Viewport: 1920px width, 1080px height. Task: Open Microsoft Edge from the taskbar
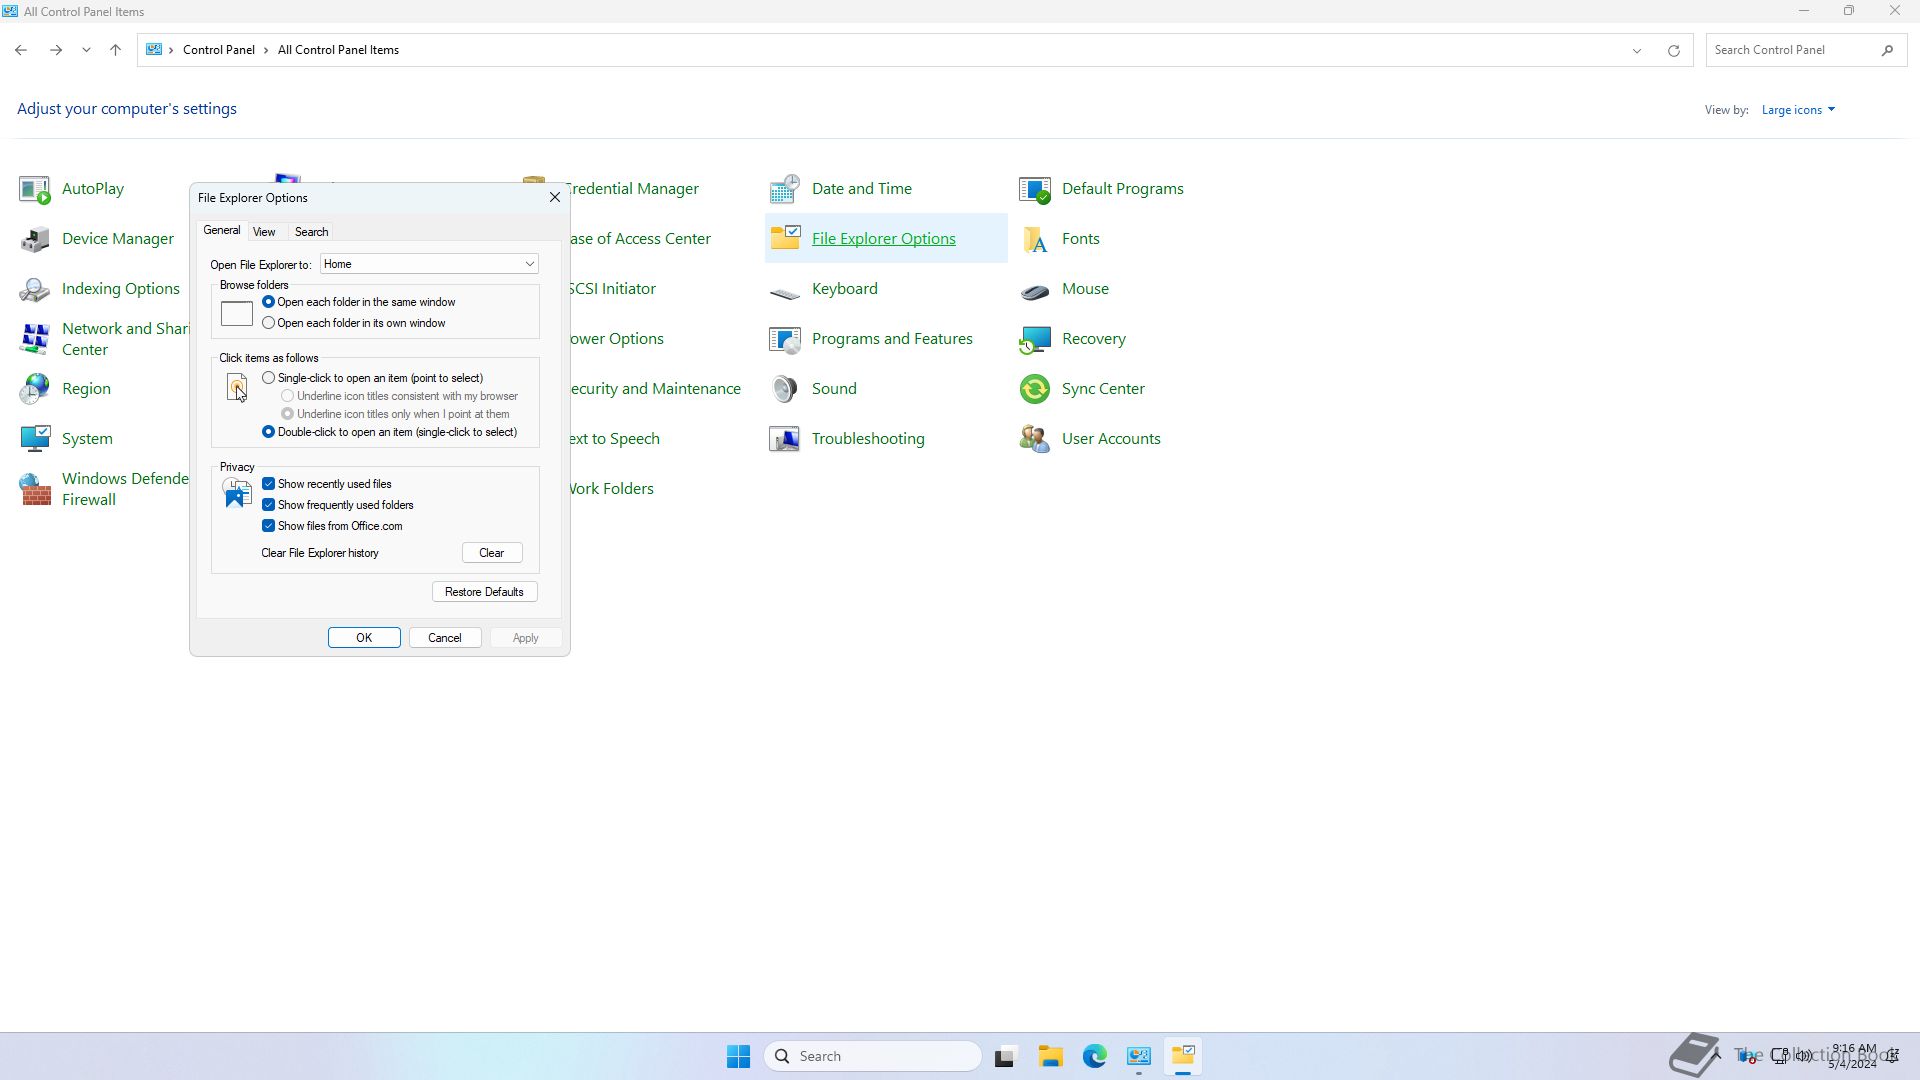[1094, 1056]
